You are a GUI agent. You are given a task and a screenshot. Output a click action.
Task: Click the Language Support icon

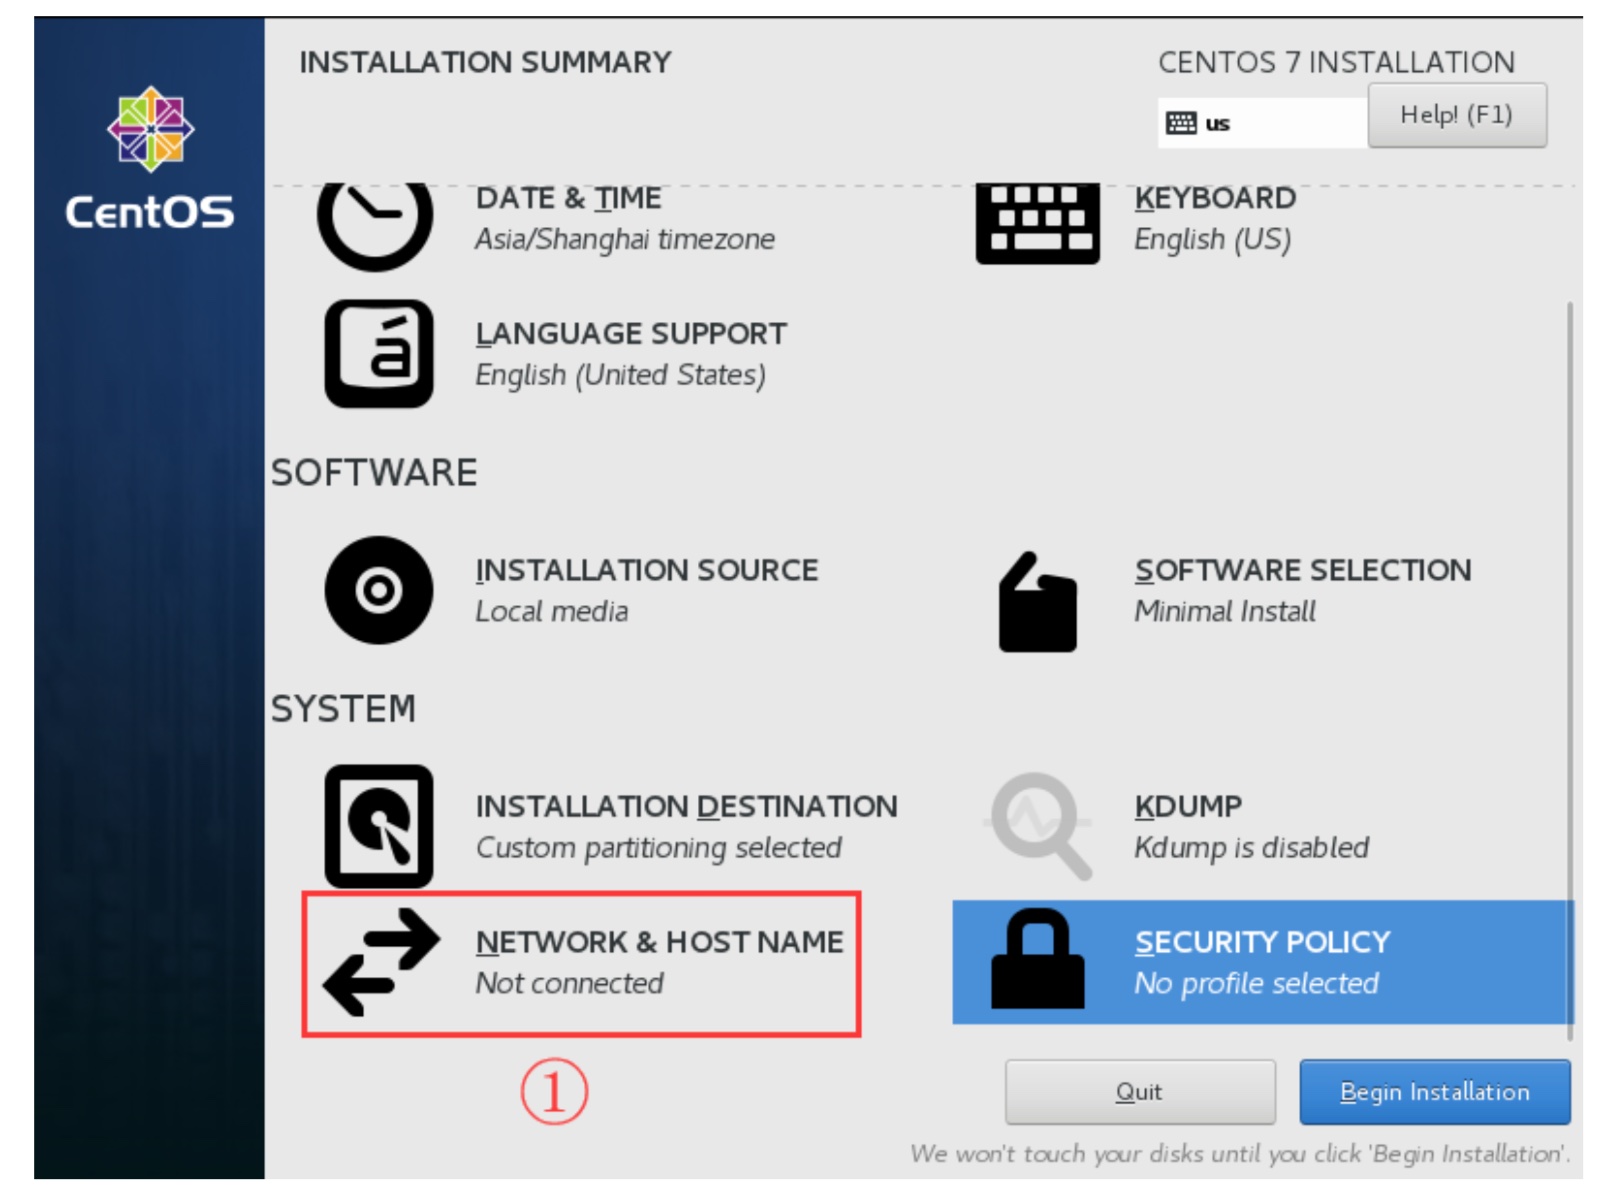379,353
